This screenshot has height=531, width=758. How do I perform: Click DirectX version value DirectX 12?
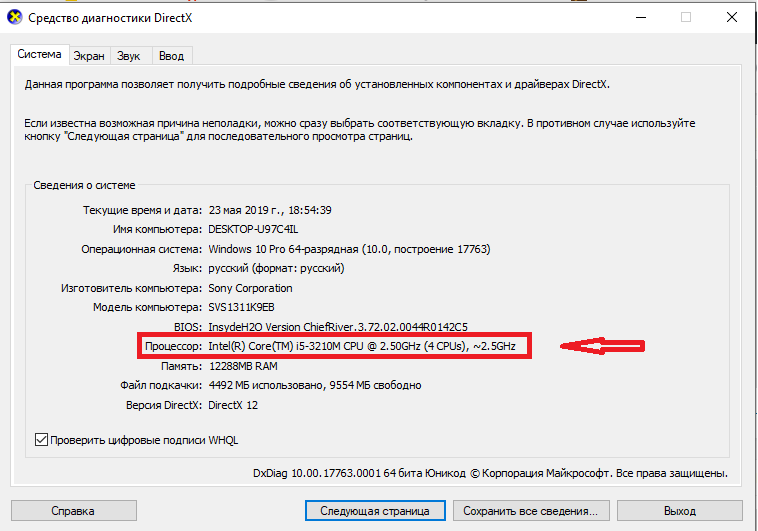233,405
